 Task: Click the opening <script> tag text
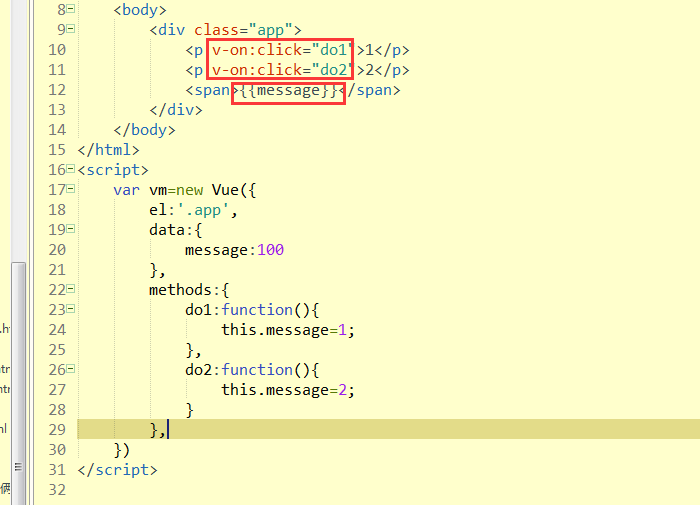point(113,170)
